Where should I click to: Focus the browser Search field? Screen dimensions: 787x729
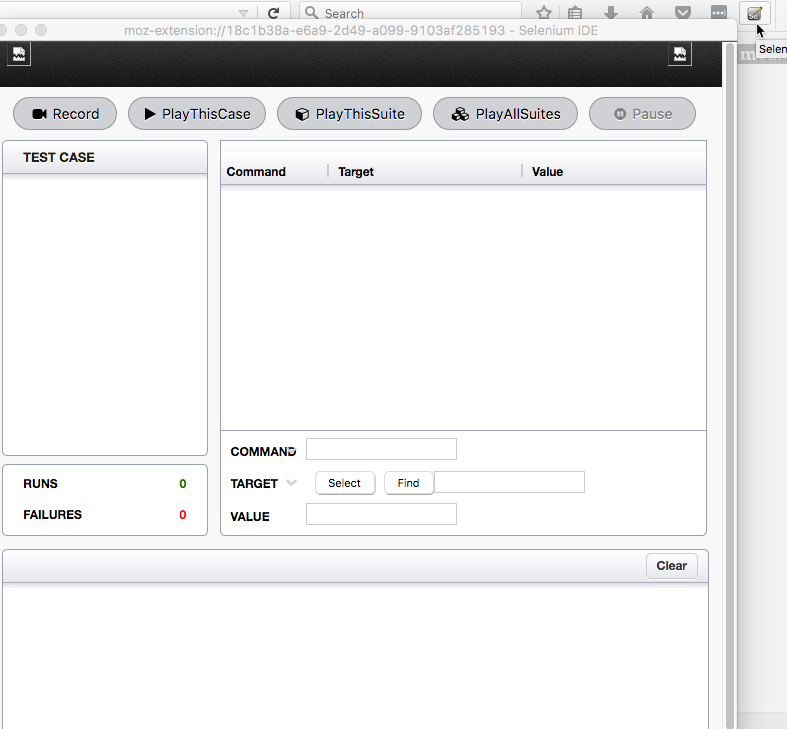point(411,13)
